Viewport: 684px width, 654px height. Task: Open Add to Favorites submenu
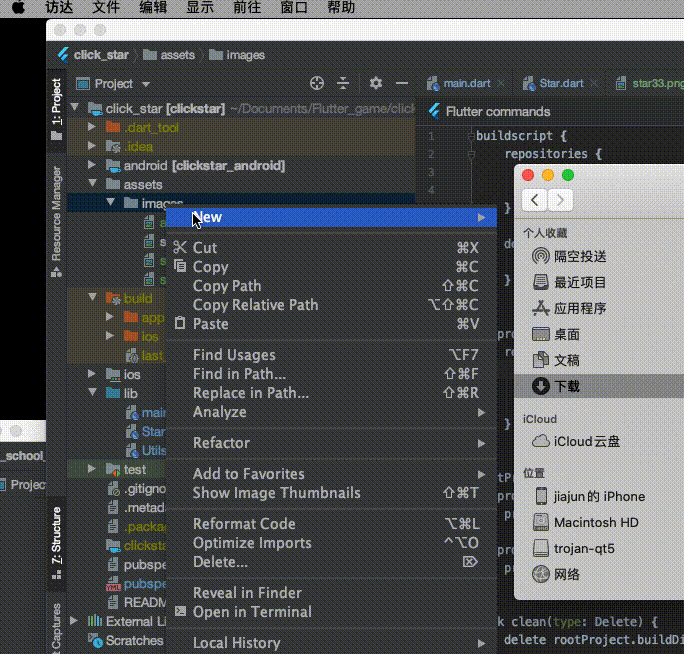pos(331,474)
